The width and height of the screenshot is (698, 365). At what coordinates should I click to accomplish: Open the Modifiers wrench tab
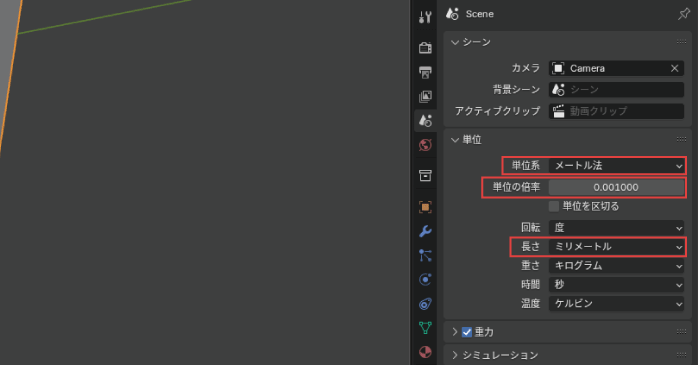click(425, 231)
